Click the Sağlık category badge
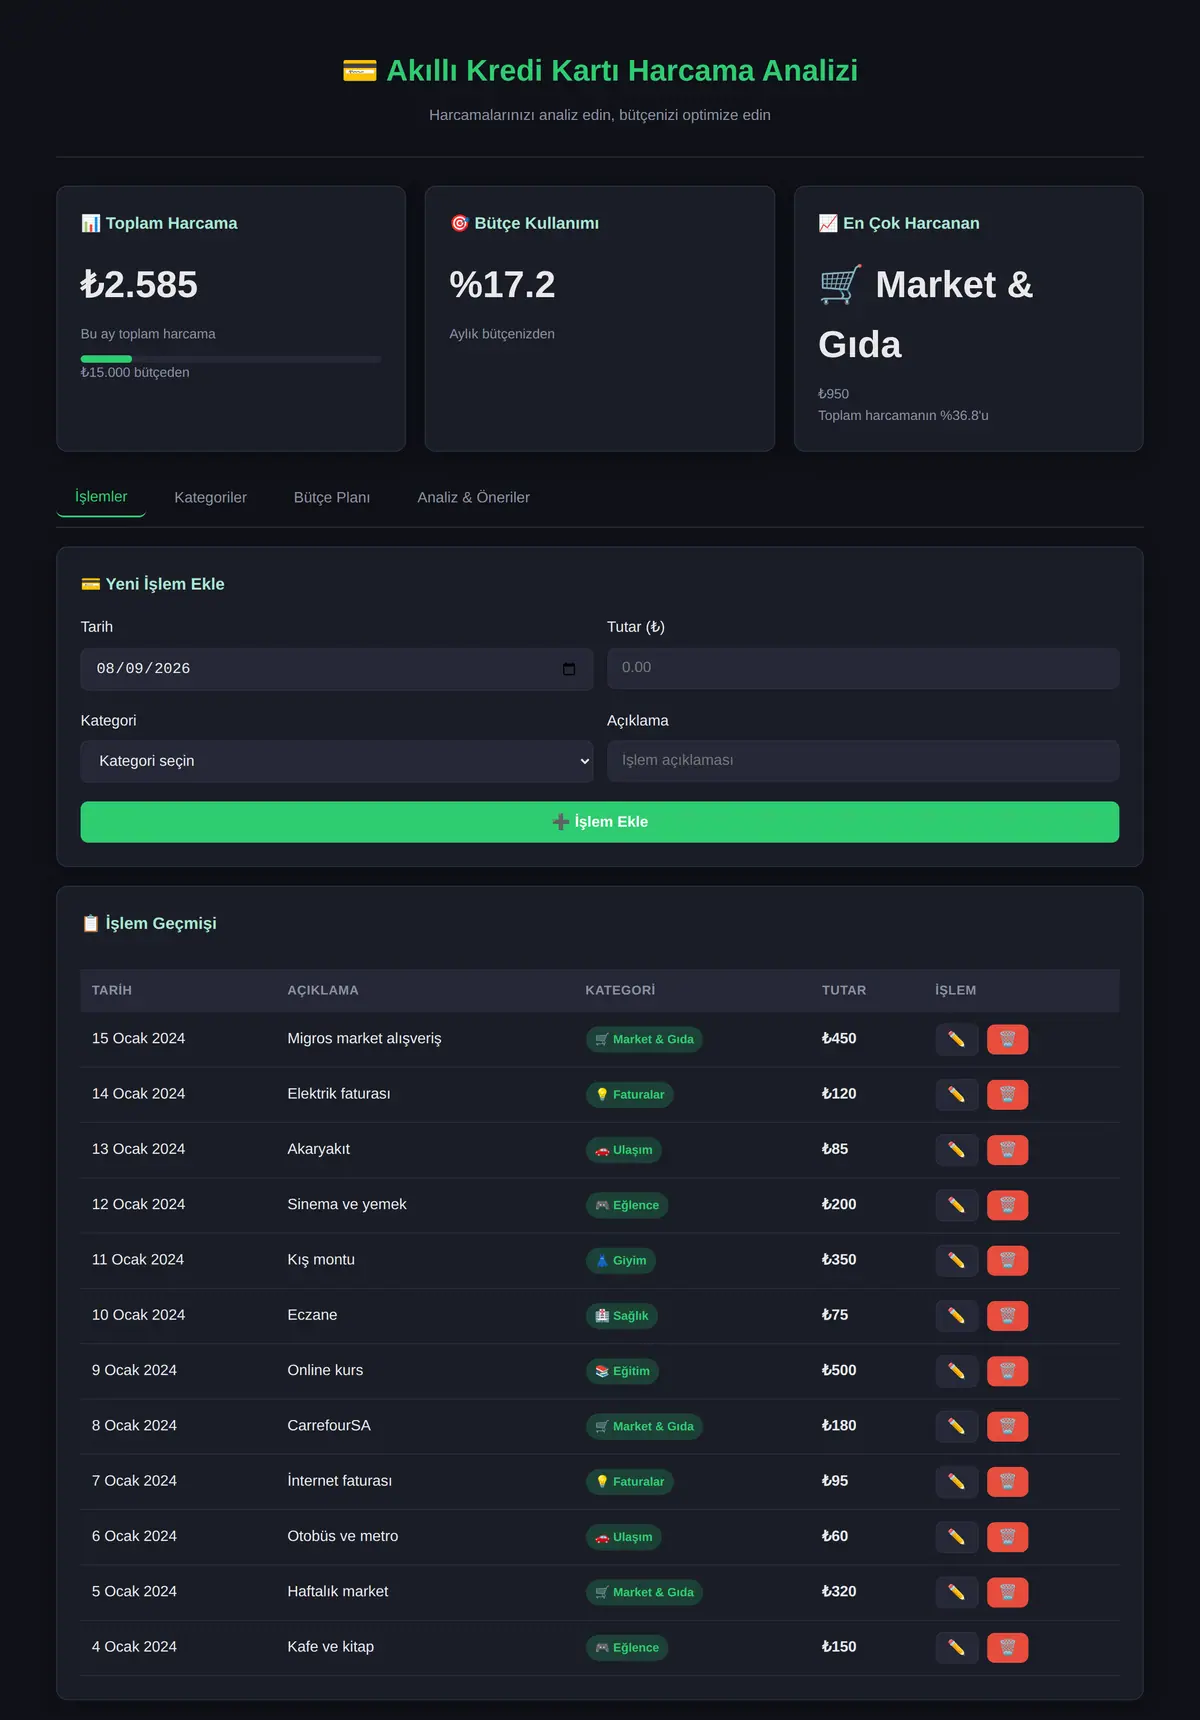The width and height of the screenshot is (1200, 1720). [x=622, y=1316]
